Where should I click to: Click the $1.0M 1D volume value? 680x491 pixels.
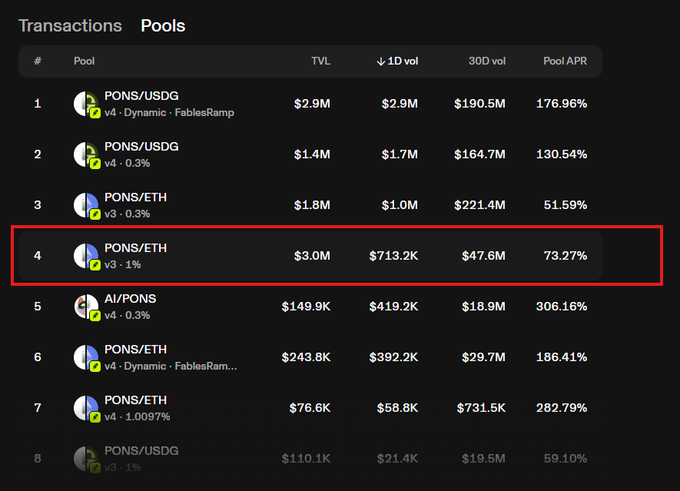click(x=399, y=205)
